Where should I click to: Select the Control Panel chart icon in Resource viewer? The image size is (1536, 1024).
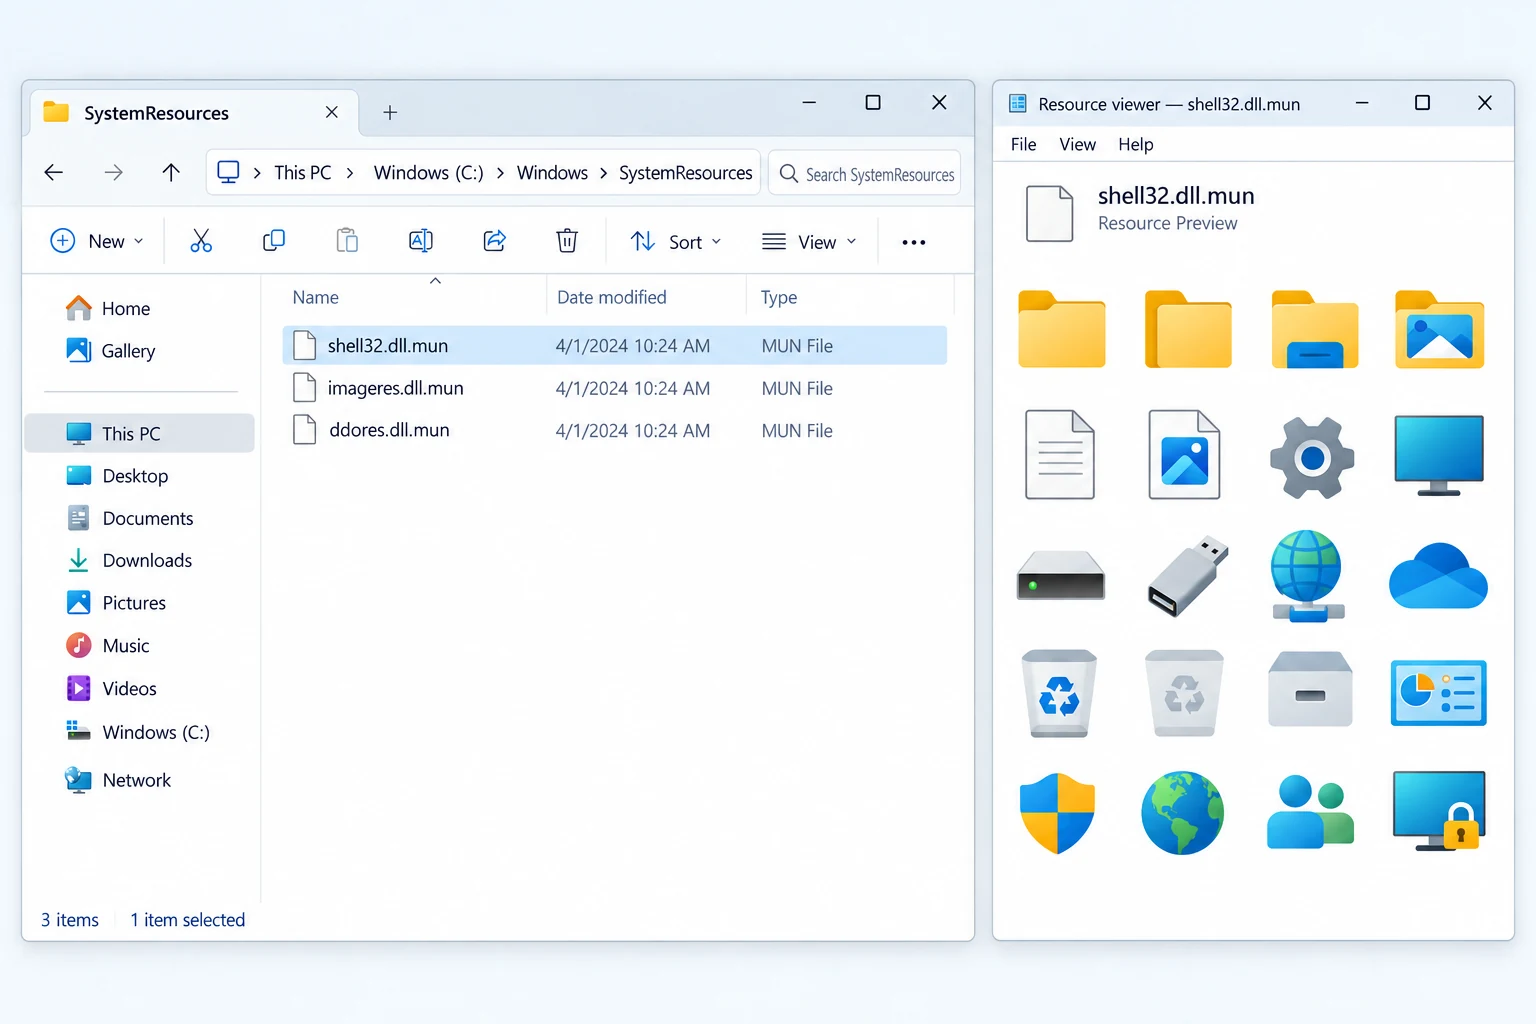point(1439,693)
